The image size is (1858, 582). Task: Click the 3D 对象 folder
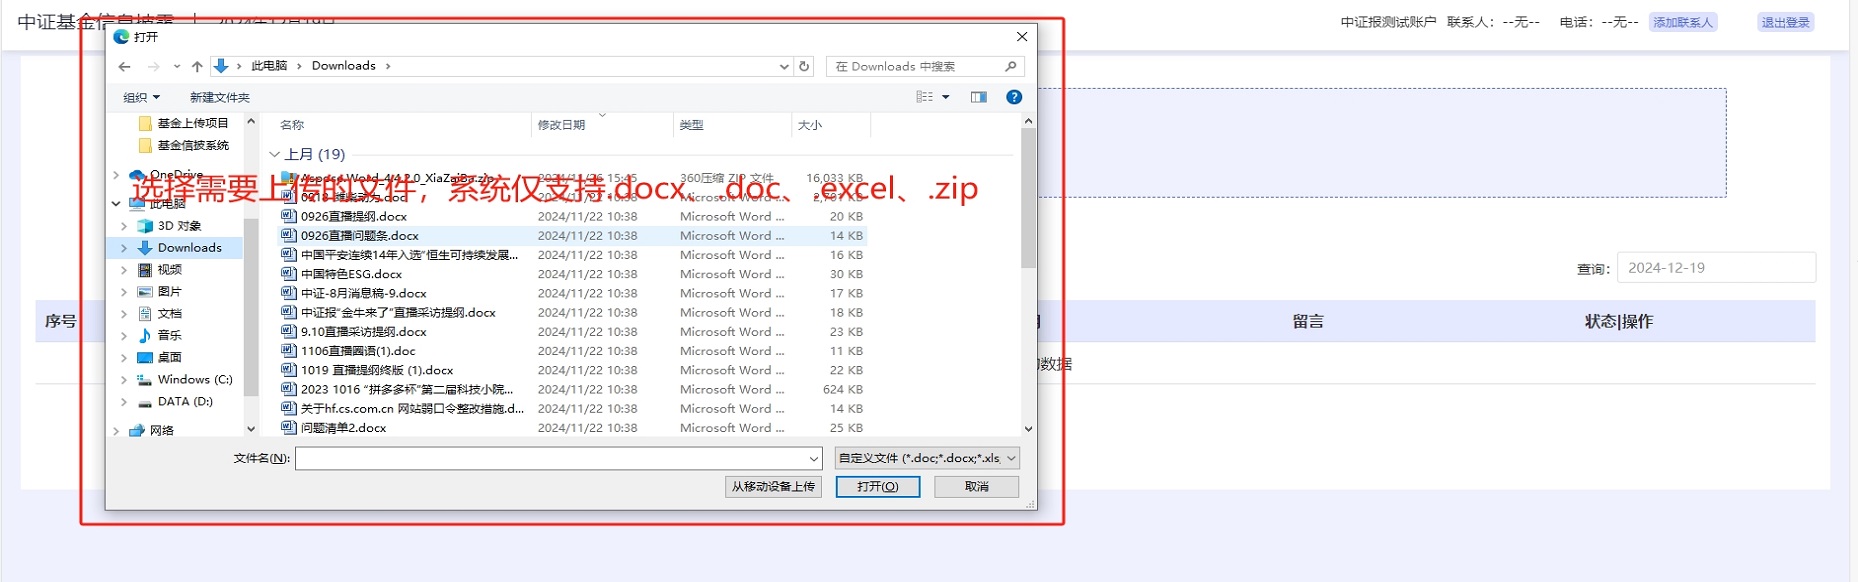pyautogui.click(x=179, y=226)
